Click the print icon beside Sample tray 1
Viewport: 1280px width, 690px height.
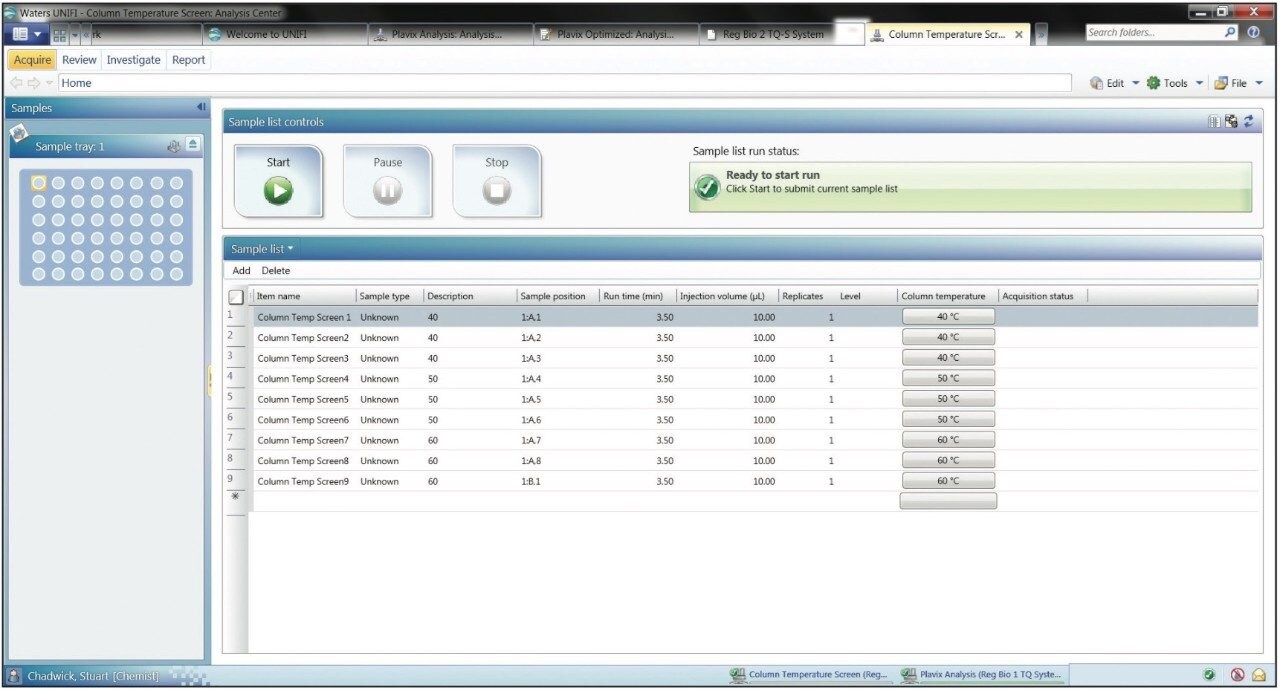coord(173,145)
